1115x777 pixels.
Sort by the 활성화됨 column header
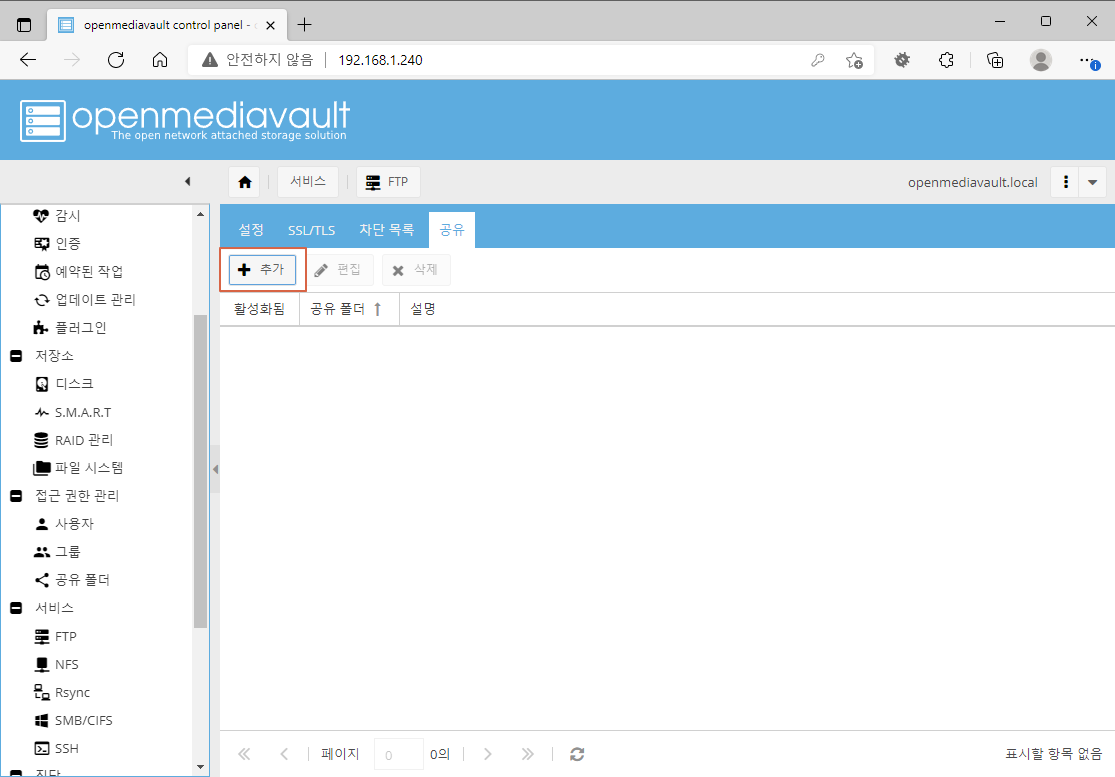(x=260, y=309)
